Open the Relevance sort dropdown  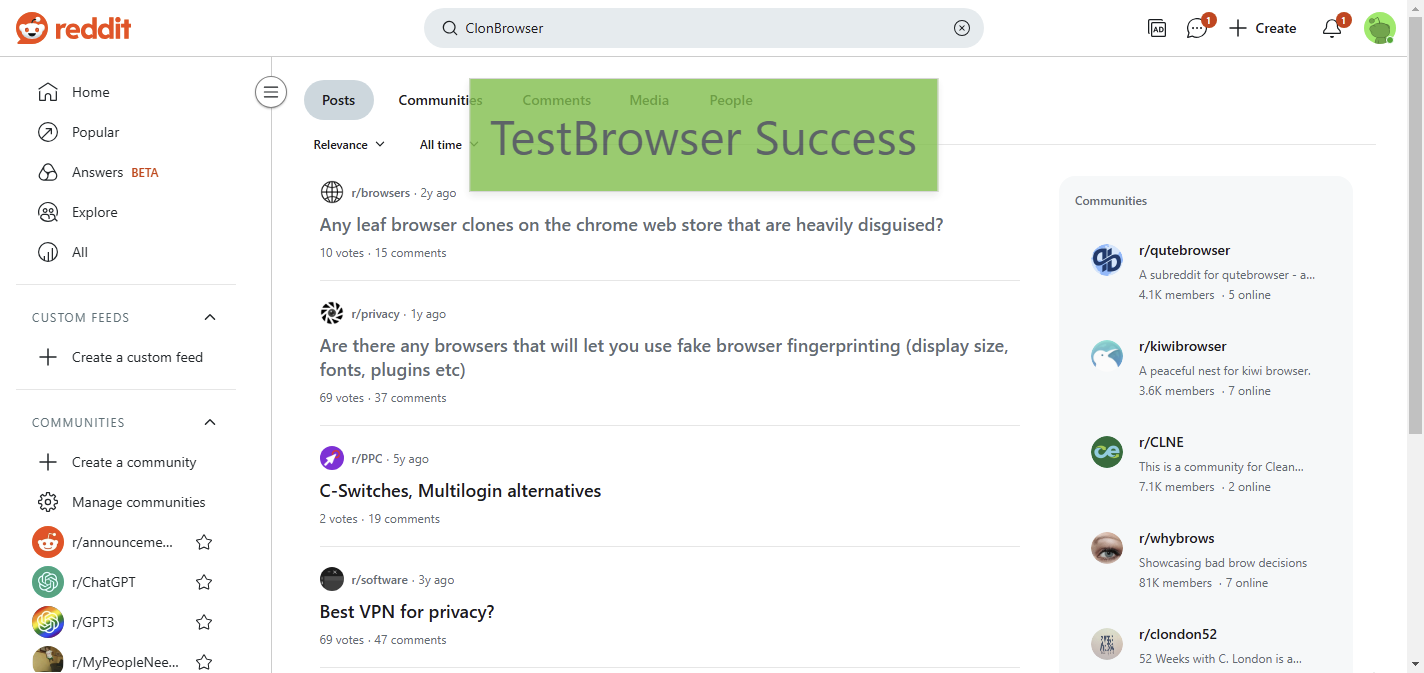(349, 145)
